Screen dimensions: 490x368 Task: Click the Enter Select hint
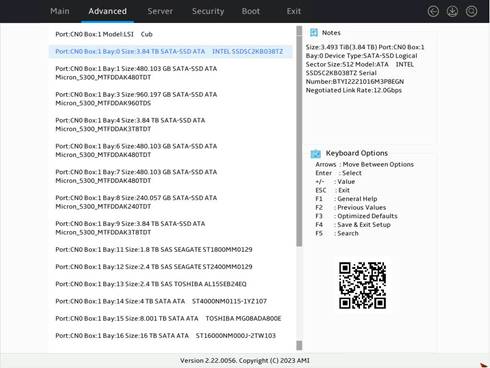tap(338, 173)
